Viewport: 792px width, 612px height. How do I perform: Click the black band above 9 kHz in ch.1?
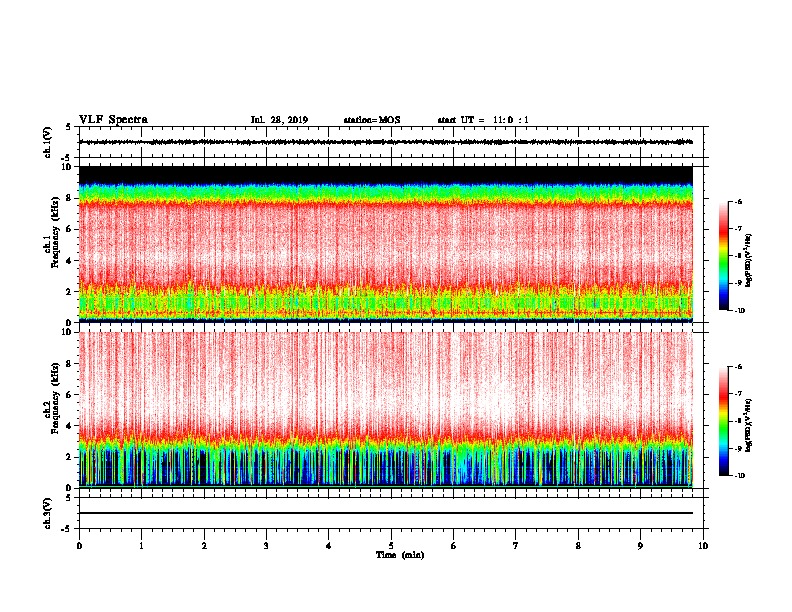pos(386,175)
